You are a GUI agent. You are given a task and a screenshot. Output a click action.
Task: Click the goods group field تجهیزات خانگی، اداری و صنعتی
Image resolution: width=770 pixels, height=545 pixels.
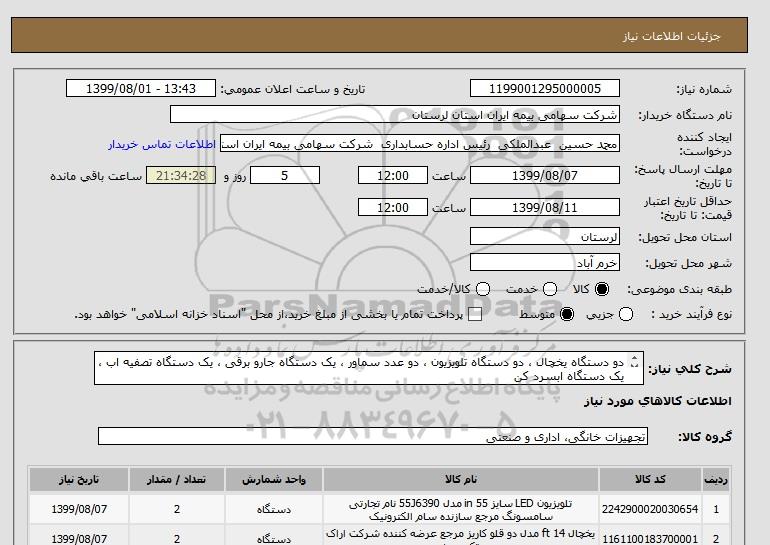coord(373,436)
